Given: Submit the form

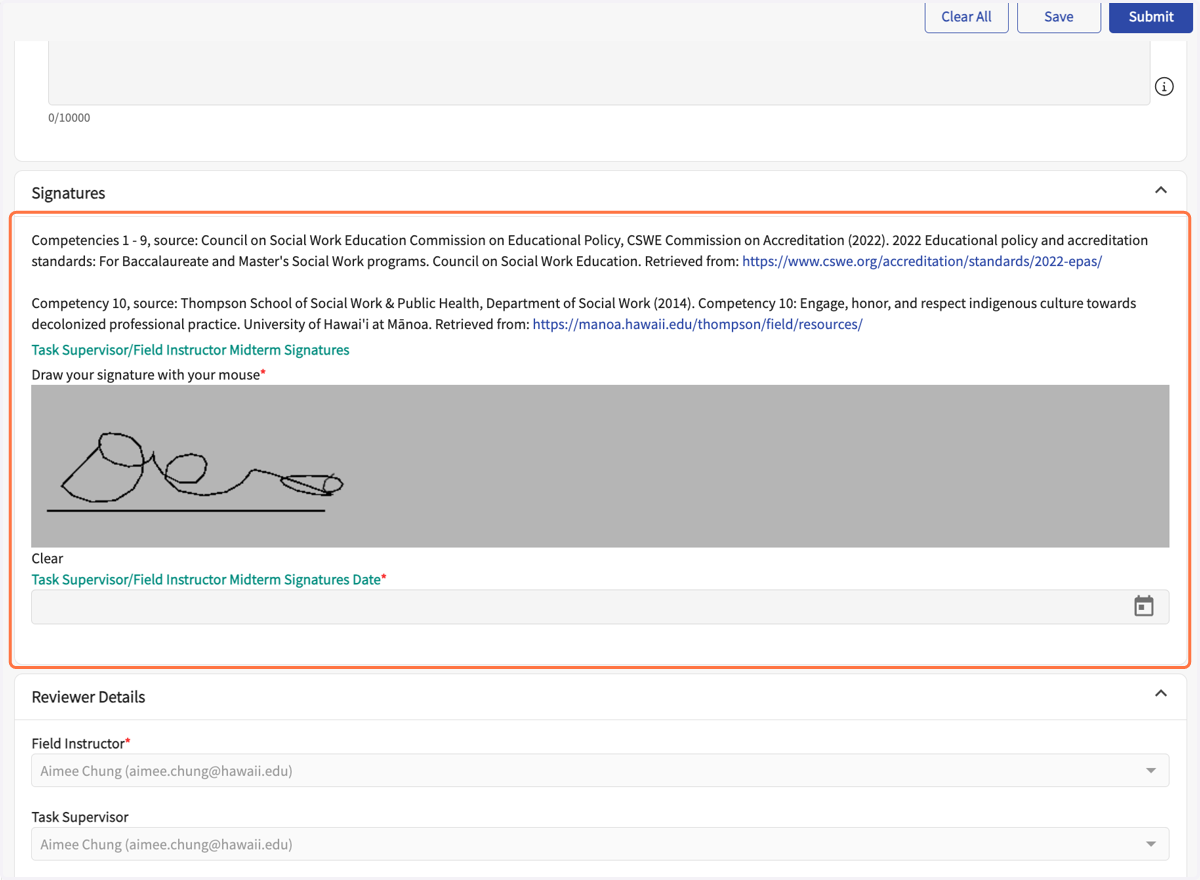Looking at the screenshot, I should point(1151,16).
